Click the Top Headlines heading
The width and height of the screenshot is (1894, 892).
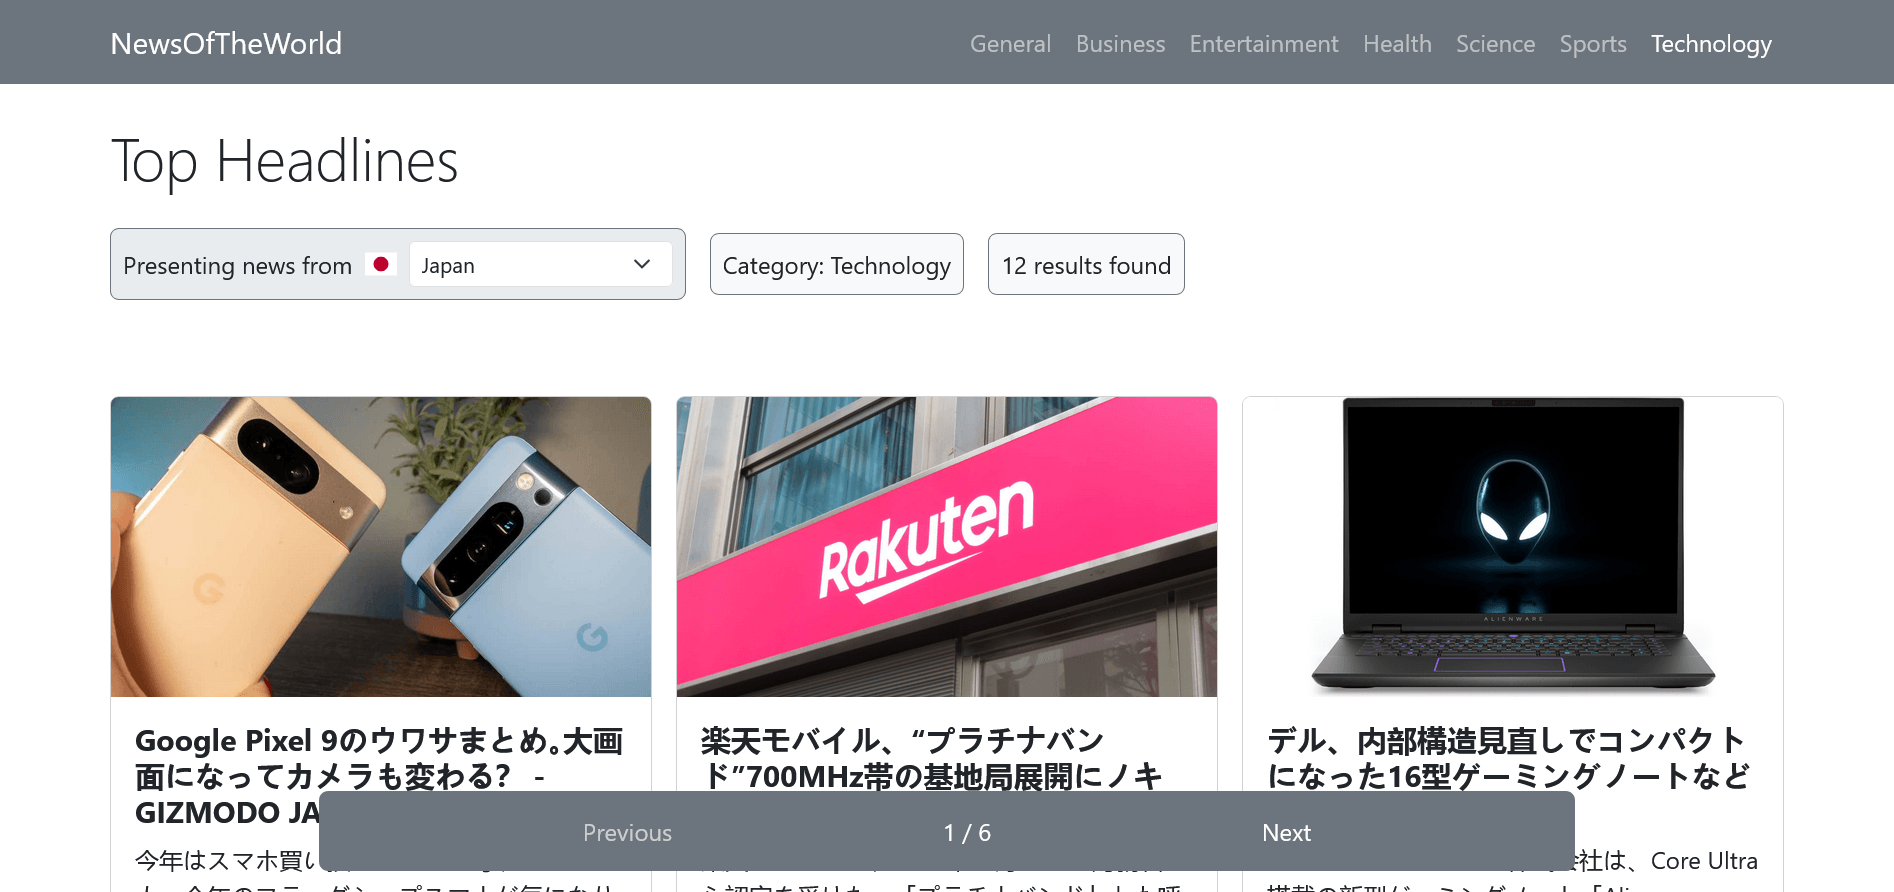pyautogui.click(x=285, y=161)
